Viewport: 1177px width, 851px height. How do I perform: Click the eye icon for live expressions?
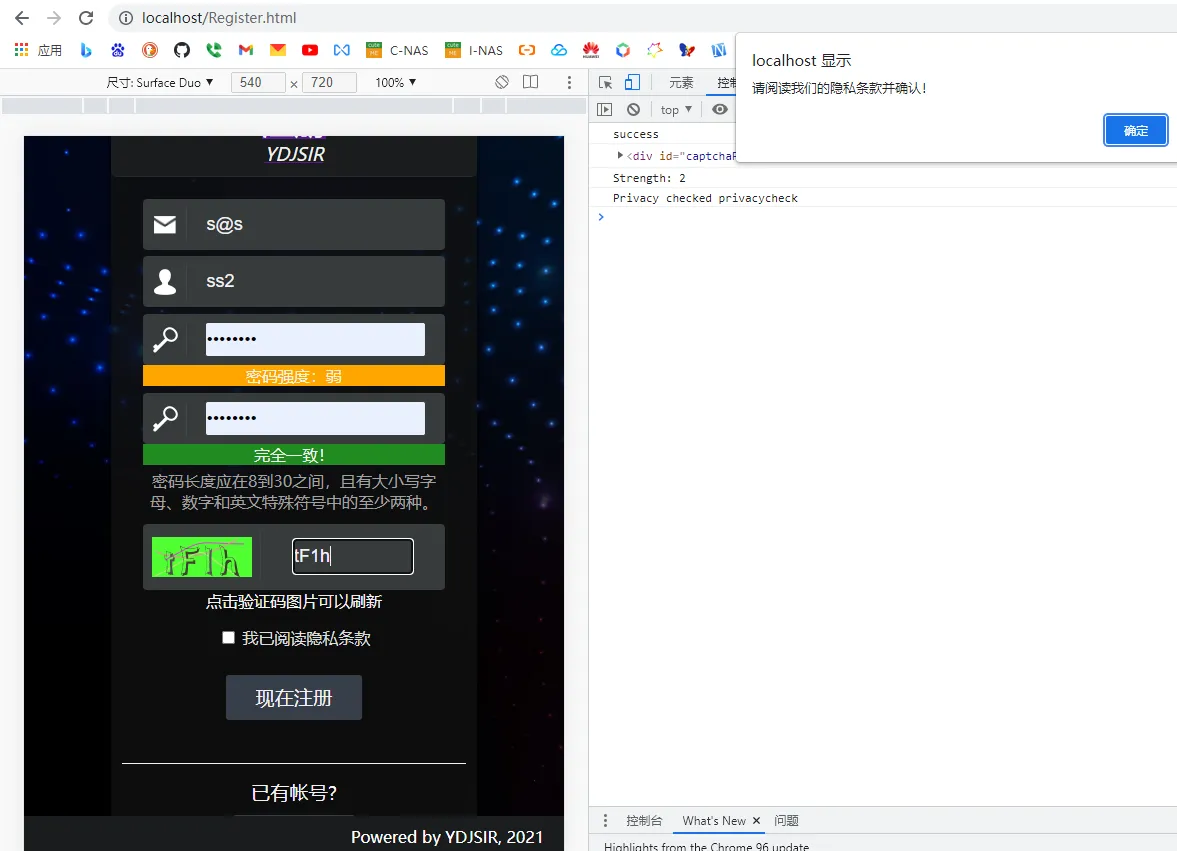[x=719, y=110]
